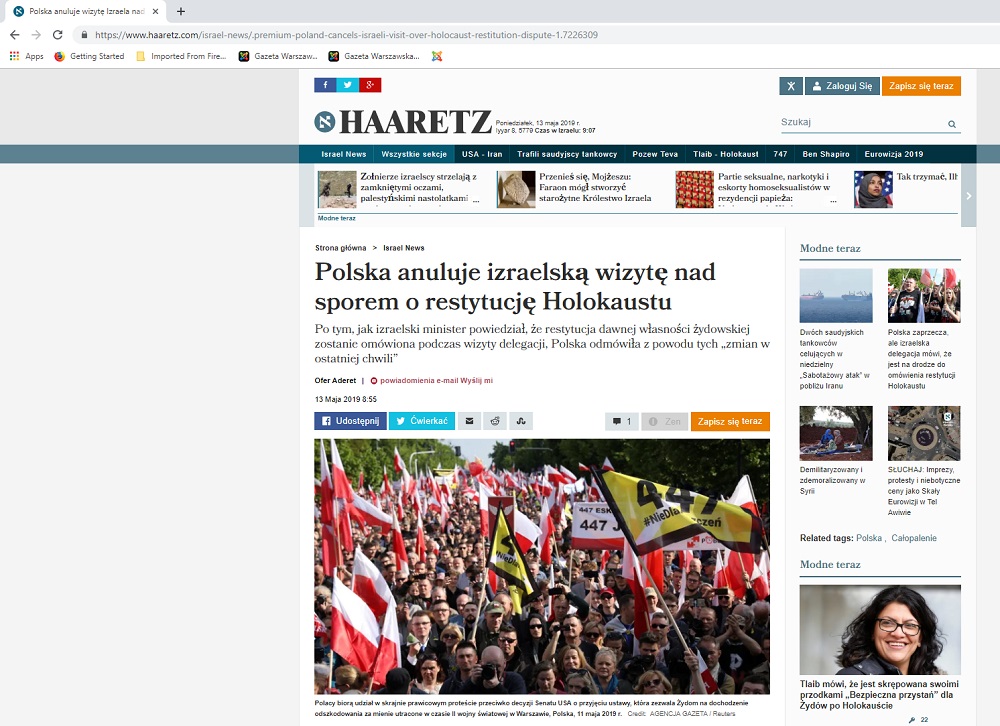Click the Google+ icon in the top bar
Screen dimensions: 1000x726
pyautogui.click(x=370, y=85)
